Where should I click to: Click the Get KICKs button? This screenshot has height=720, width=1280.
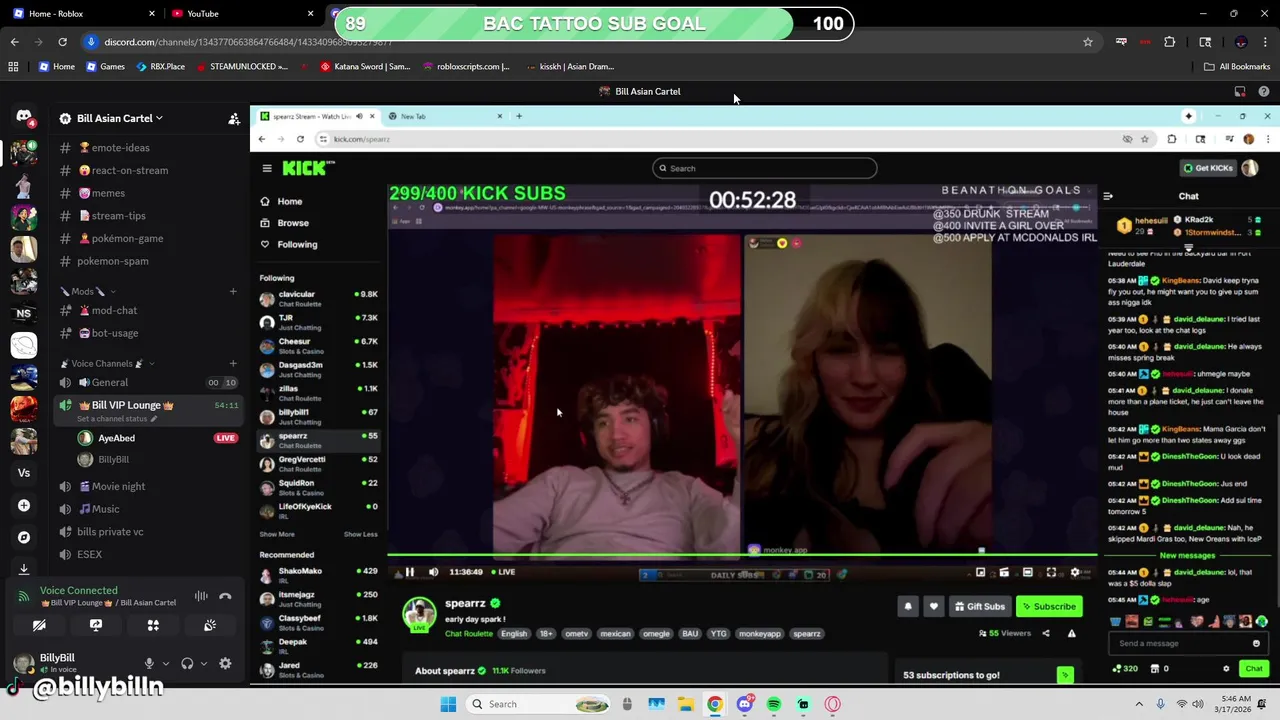[x=1208, y=168]
